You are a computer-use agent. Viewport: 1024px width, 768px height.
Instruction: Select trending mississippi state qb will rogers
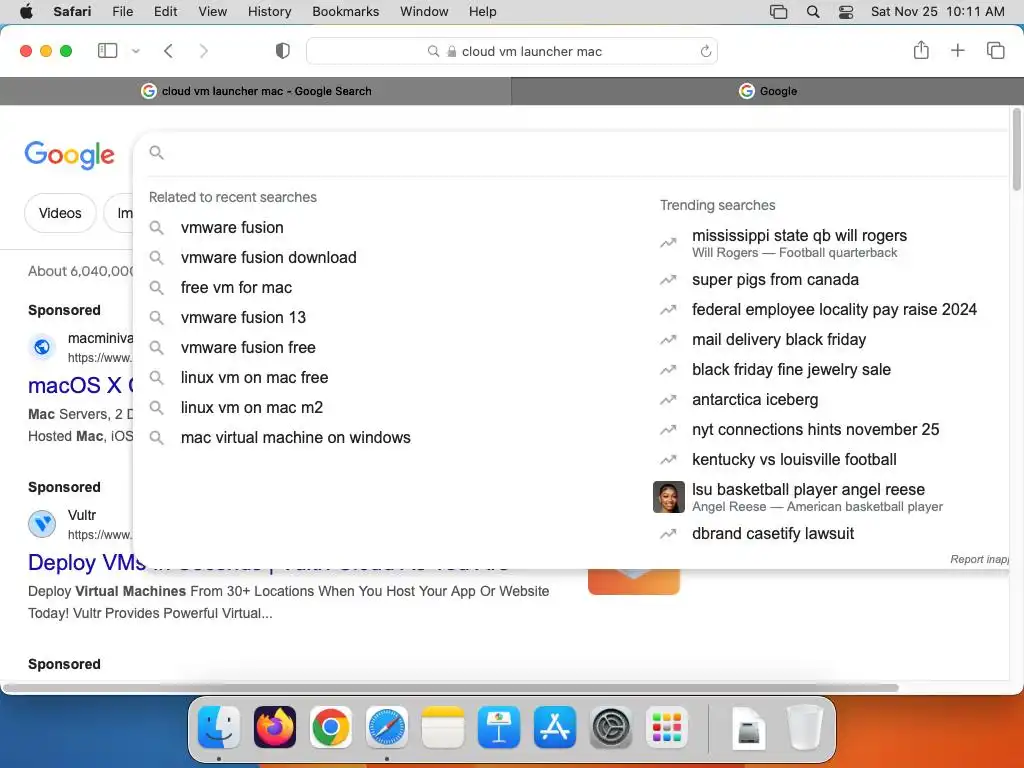coord(799,243)
